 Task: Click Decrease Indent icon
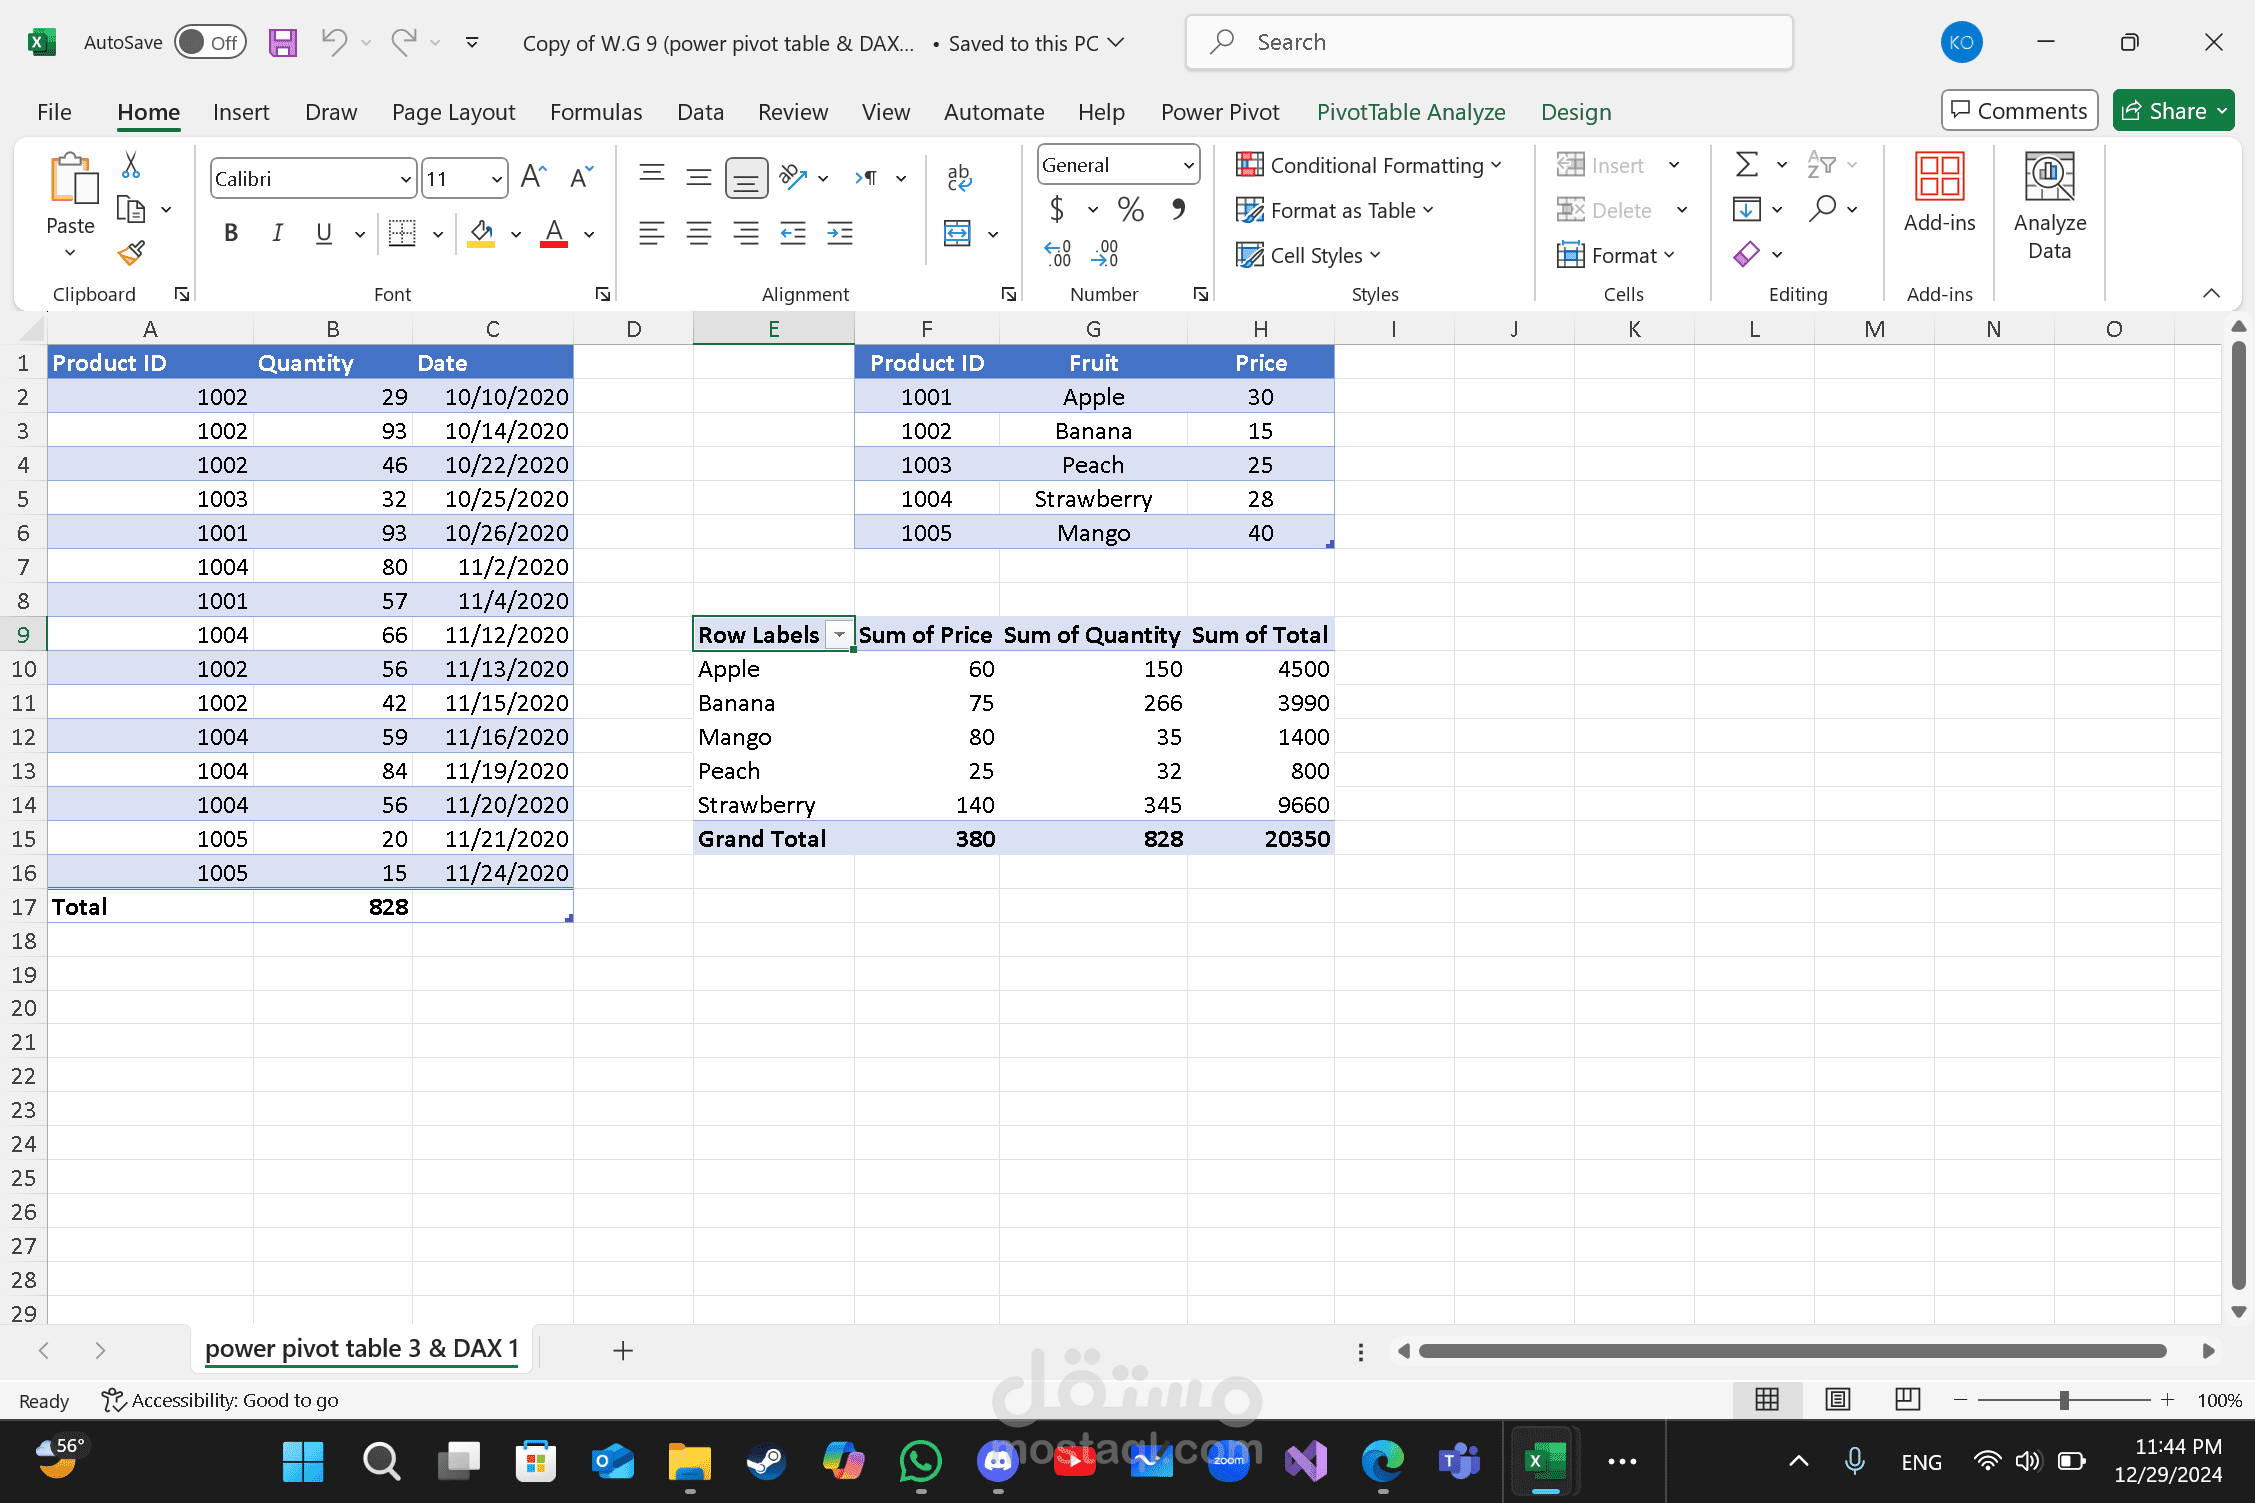tap(793, 233)
